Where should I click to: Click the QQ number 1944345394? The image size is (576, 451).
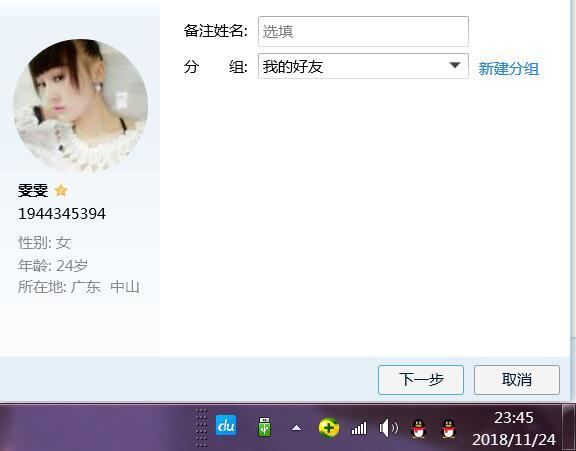point(62,214)
